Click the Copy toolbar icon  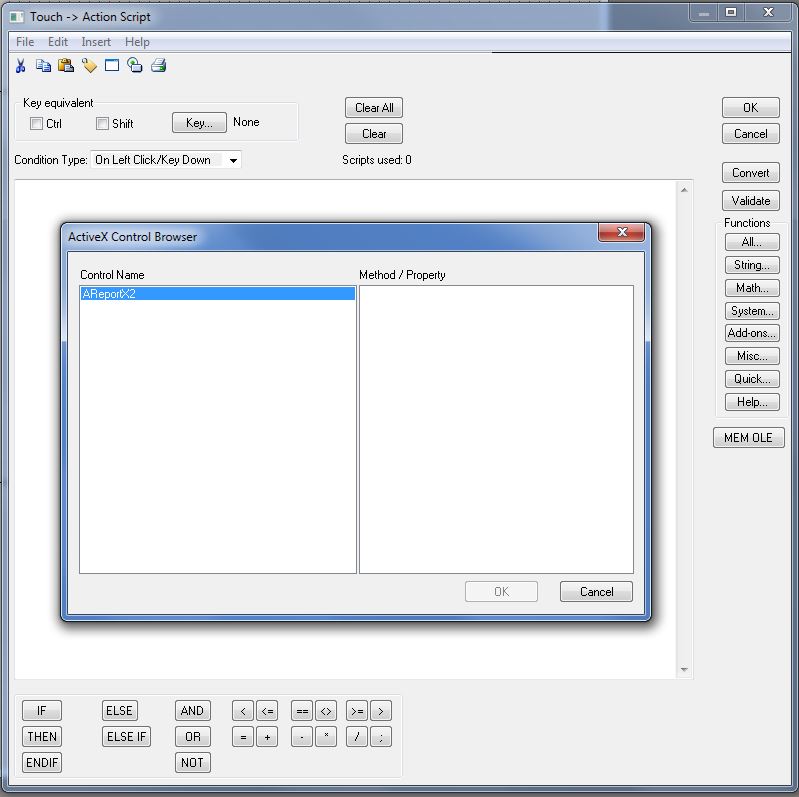43,66
